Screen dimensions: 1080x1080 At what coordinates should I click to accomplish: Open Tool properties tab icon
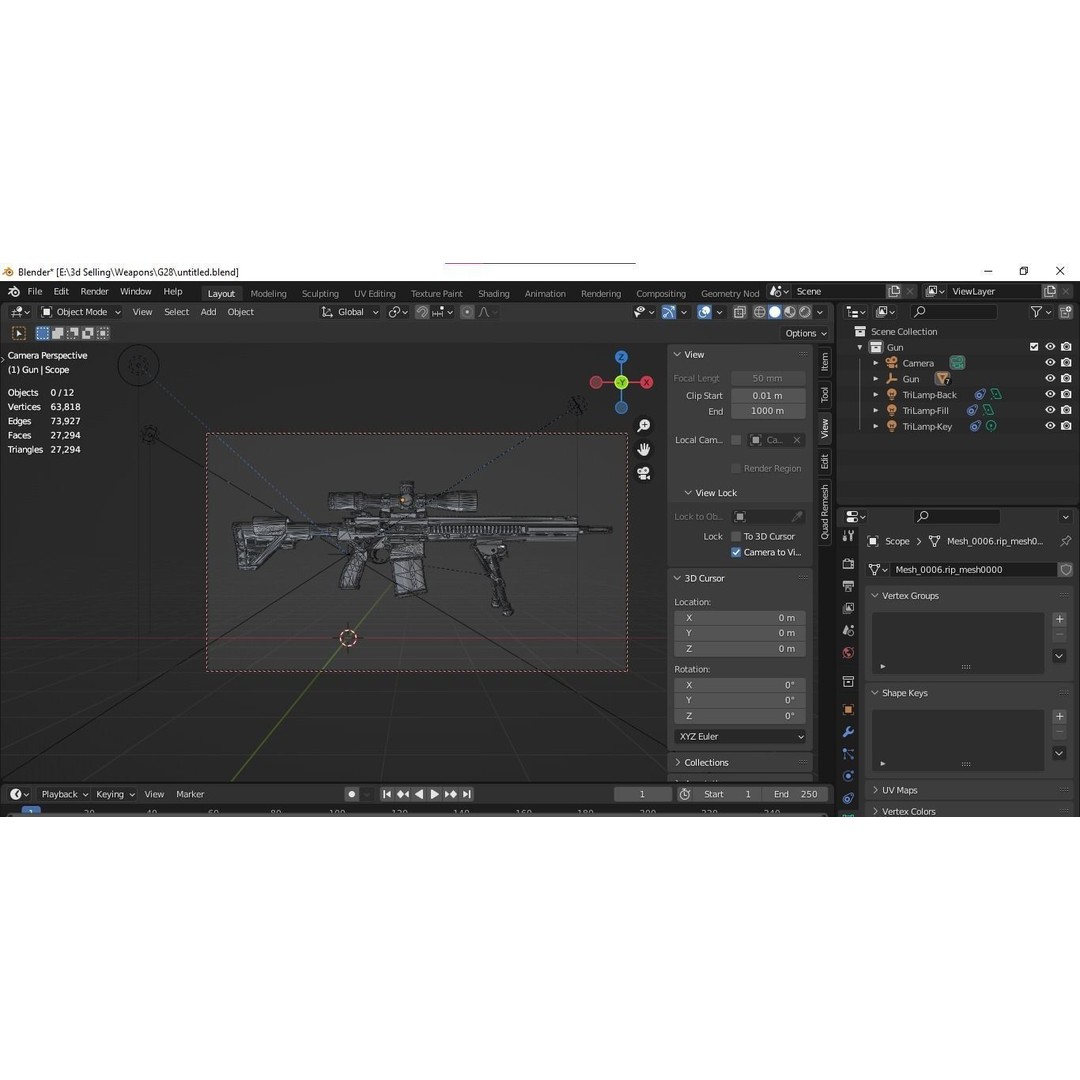[849, 536]
